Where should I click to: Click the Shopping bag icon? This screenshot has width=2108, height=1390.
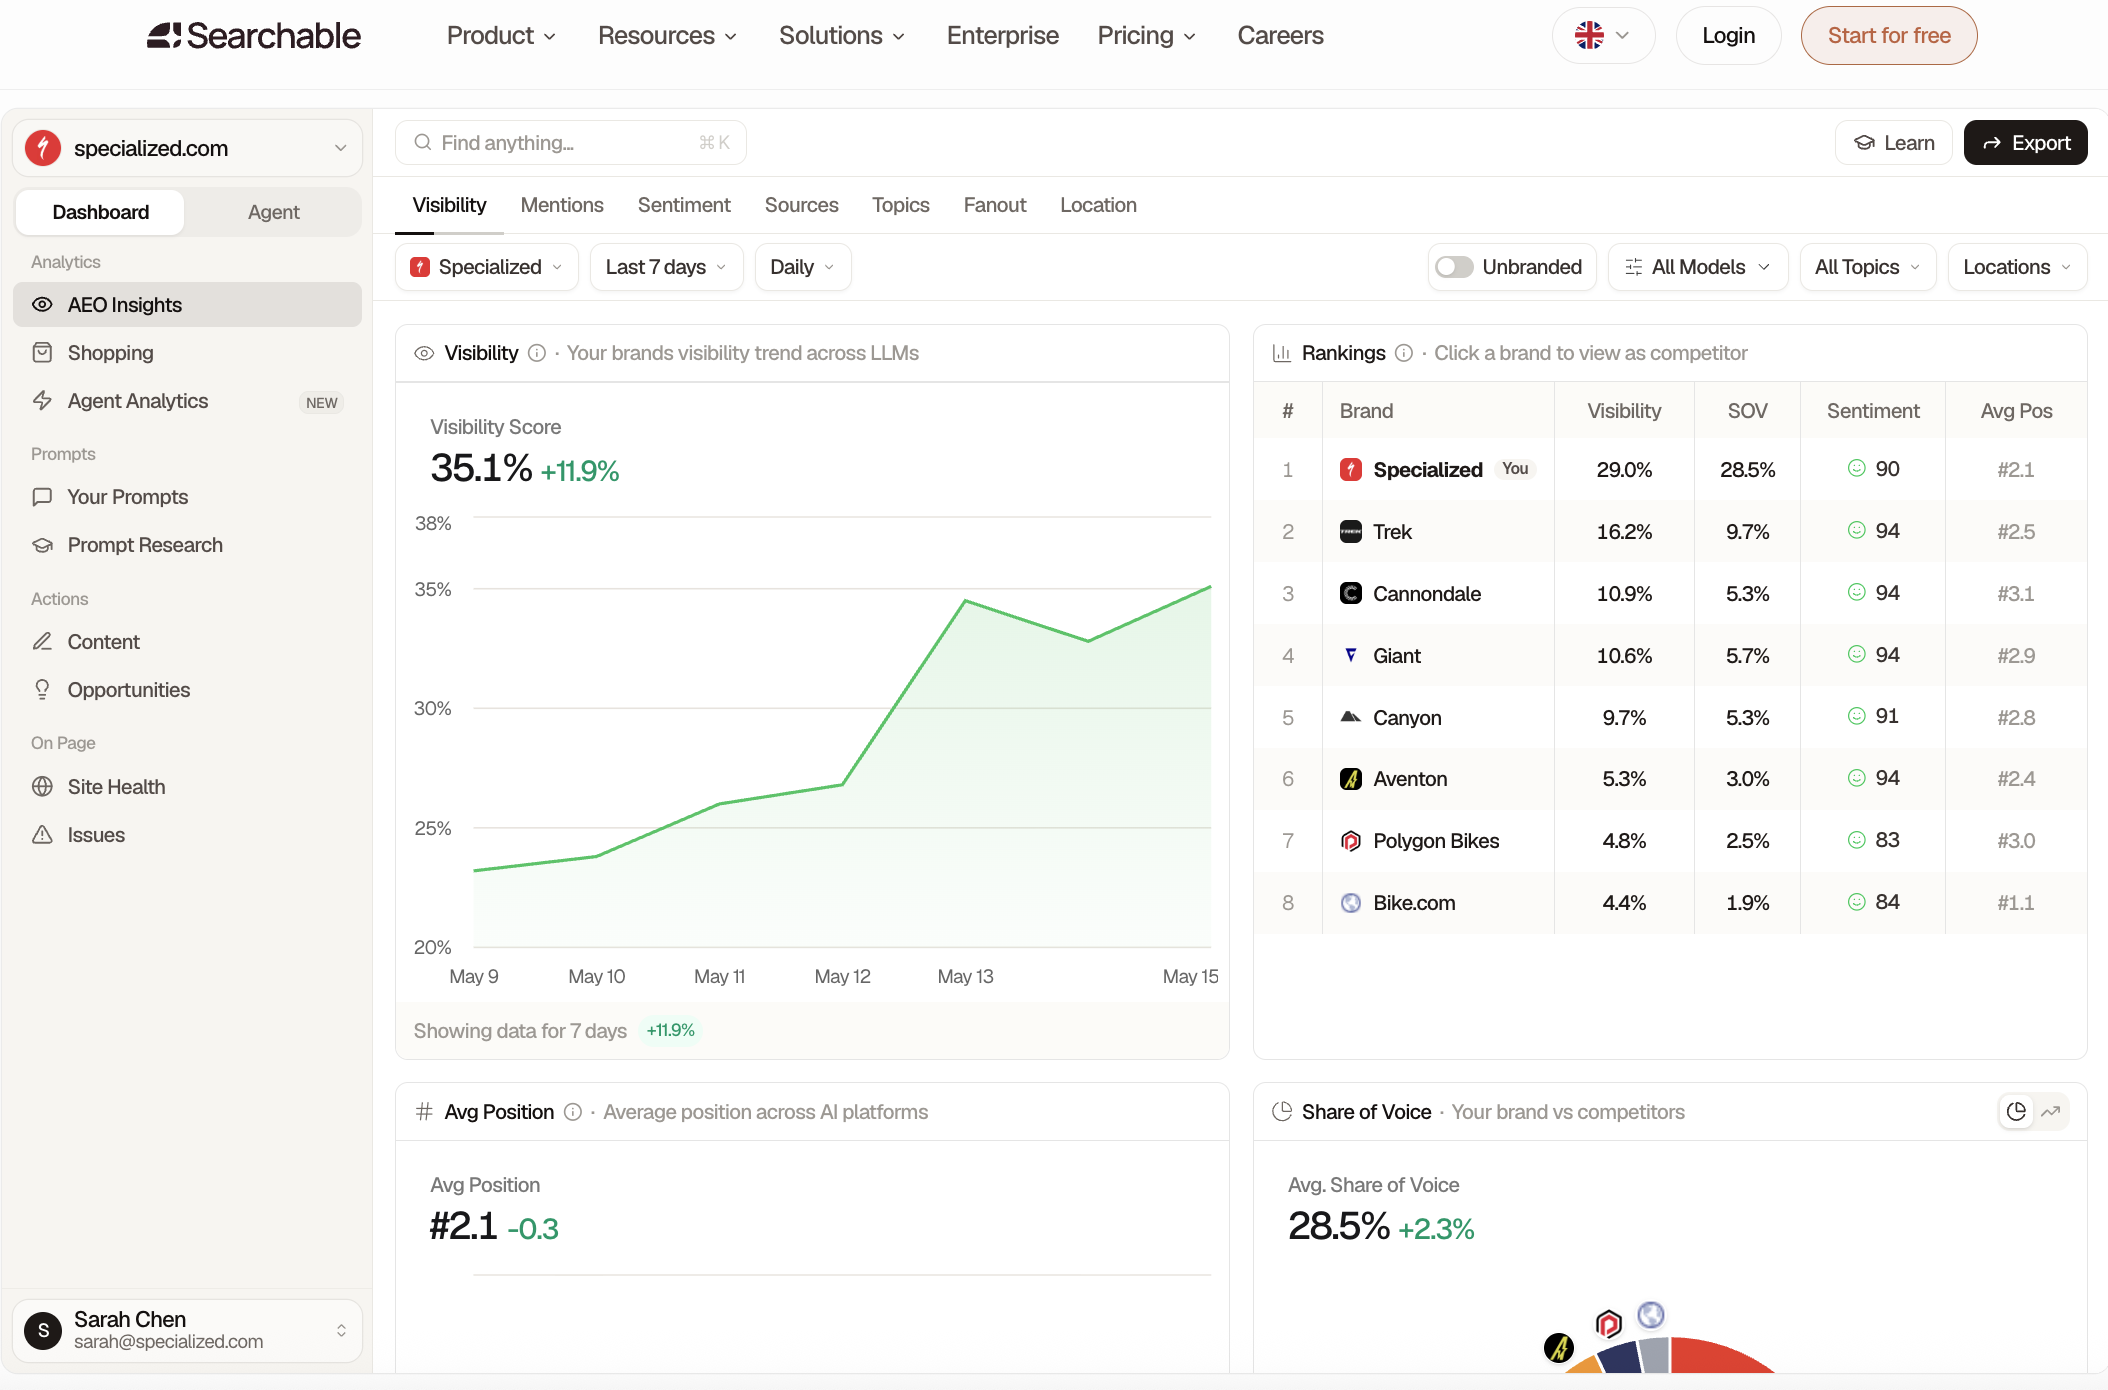pos(42,353)
